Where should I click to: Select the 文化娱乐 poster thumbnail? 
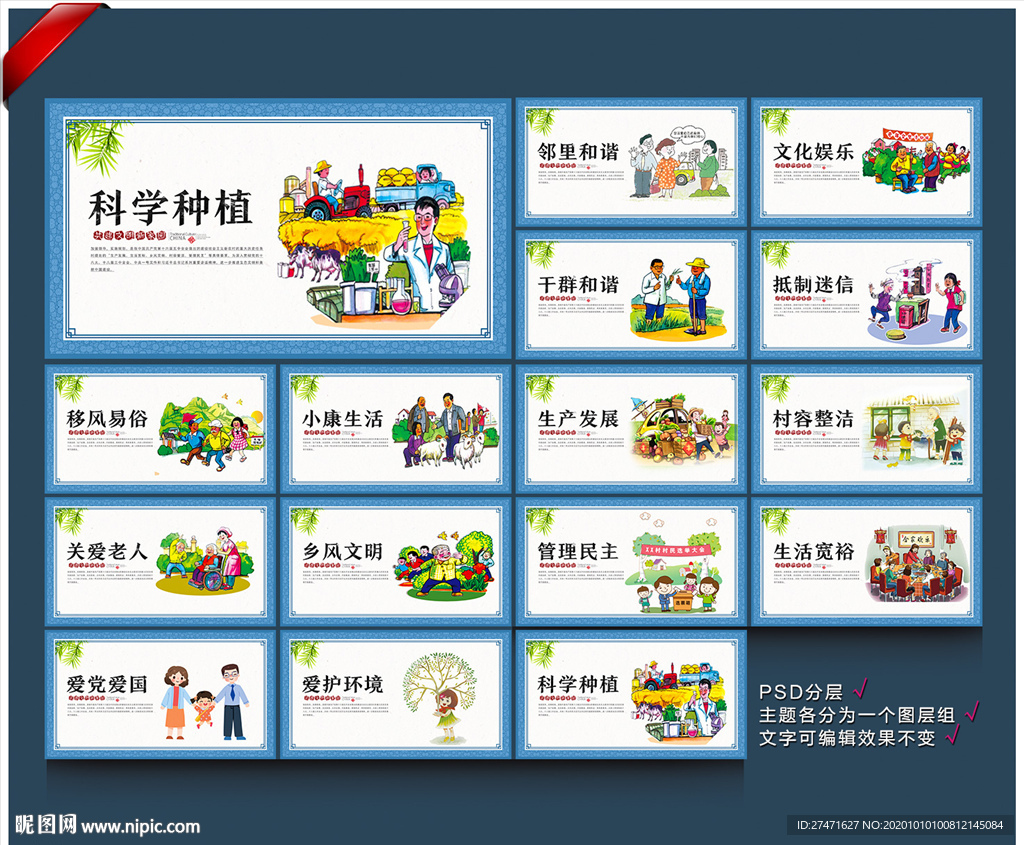[x=867, y=163]
